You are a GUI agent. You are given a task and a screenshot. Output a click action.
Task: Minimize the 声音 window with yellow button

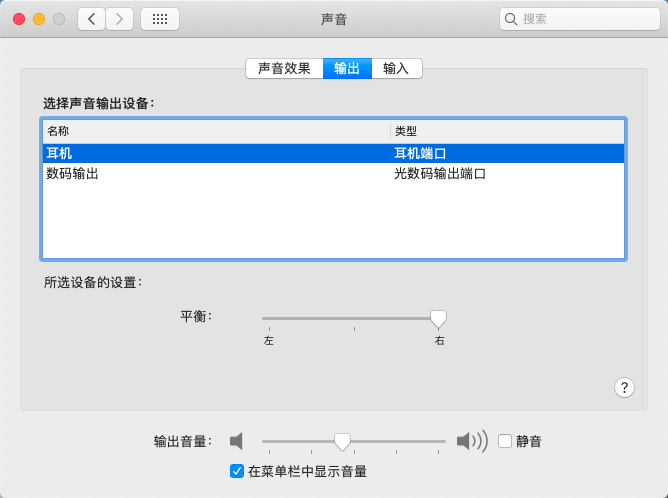tap(39, 19)
